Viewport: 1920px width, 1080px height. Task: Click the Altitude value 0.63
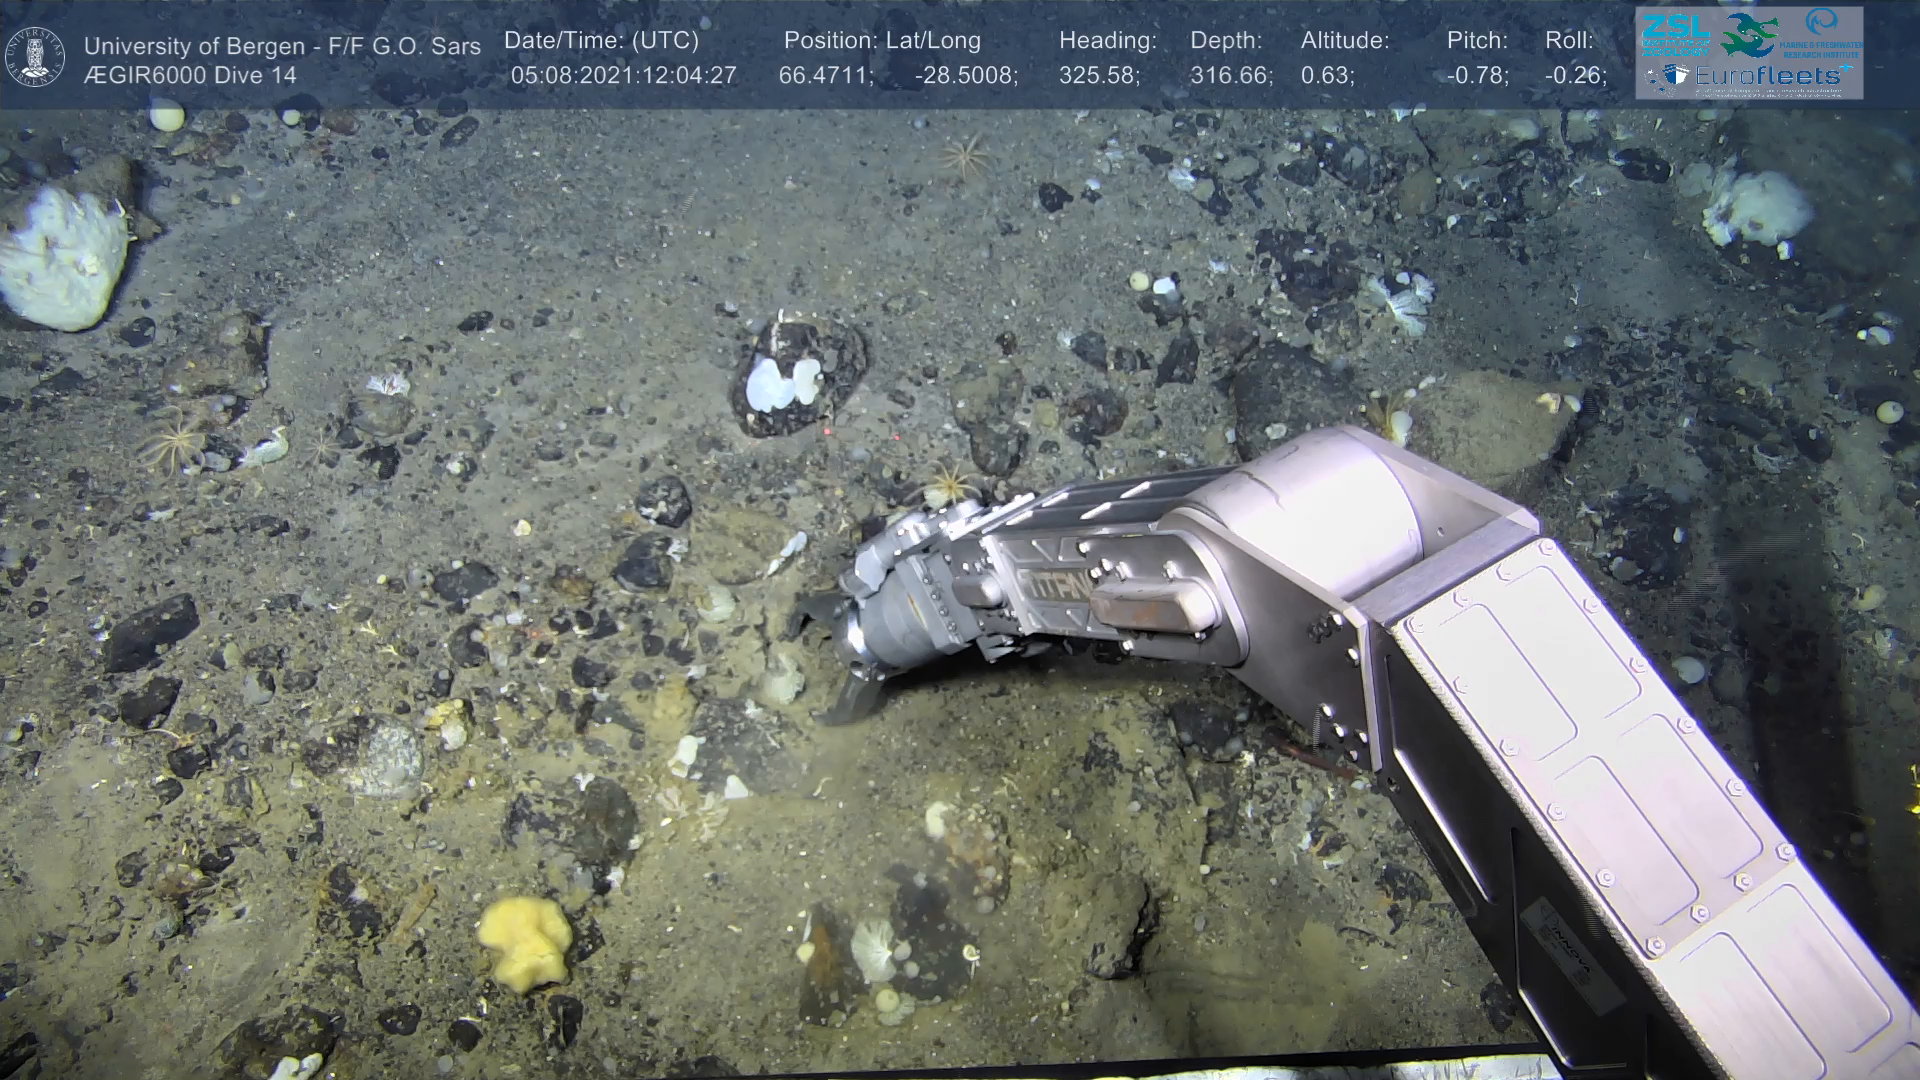1327,76
